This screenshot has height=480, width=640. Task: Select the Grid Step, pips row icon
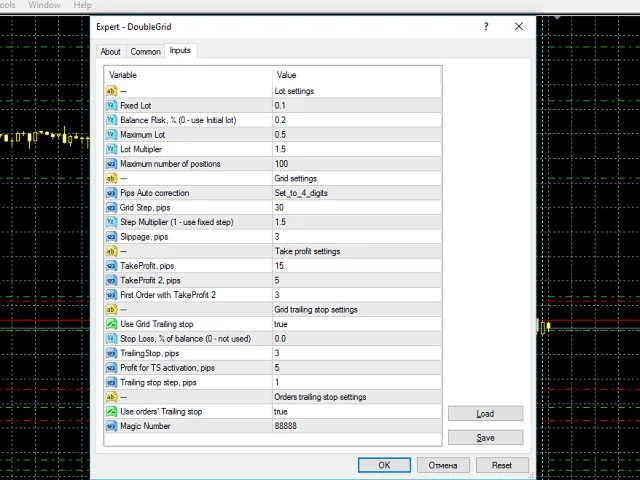click(x=111, y=207)
